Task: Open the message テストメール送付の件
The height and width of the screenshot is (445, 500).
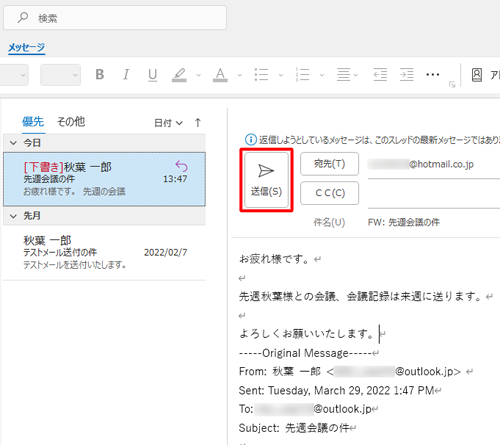Action: tap(104, 253)
